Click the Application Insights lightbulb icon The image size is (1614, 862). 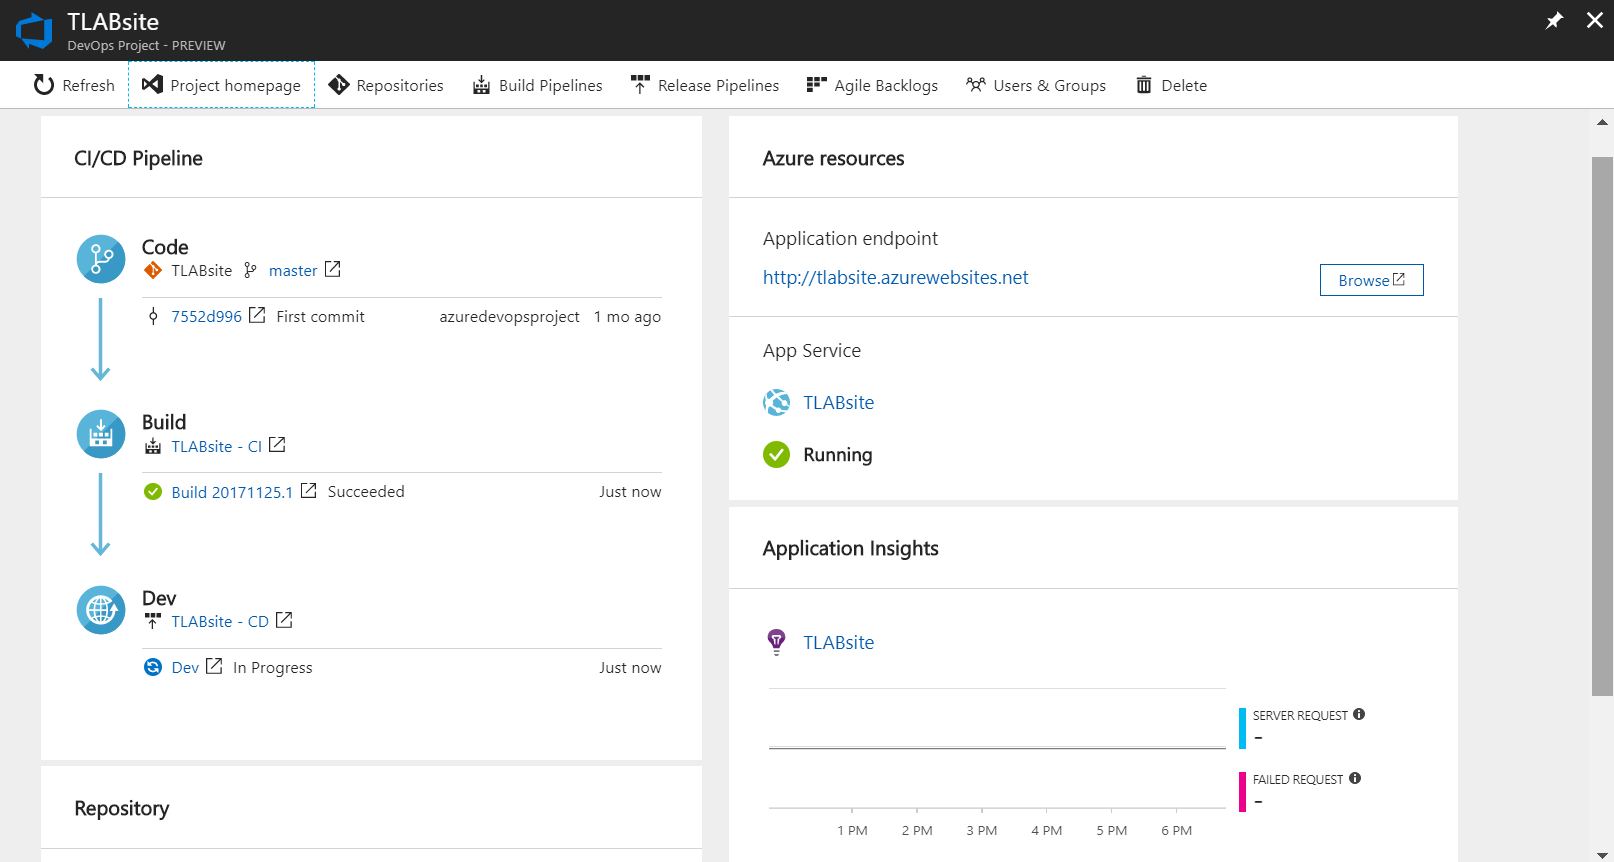[x=777, y=642]
